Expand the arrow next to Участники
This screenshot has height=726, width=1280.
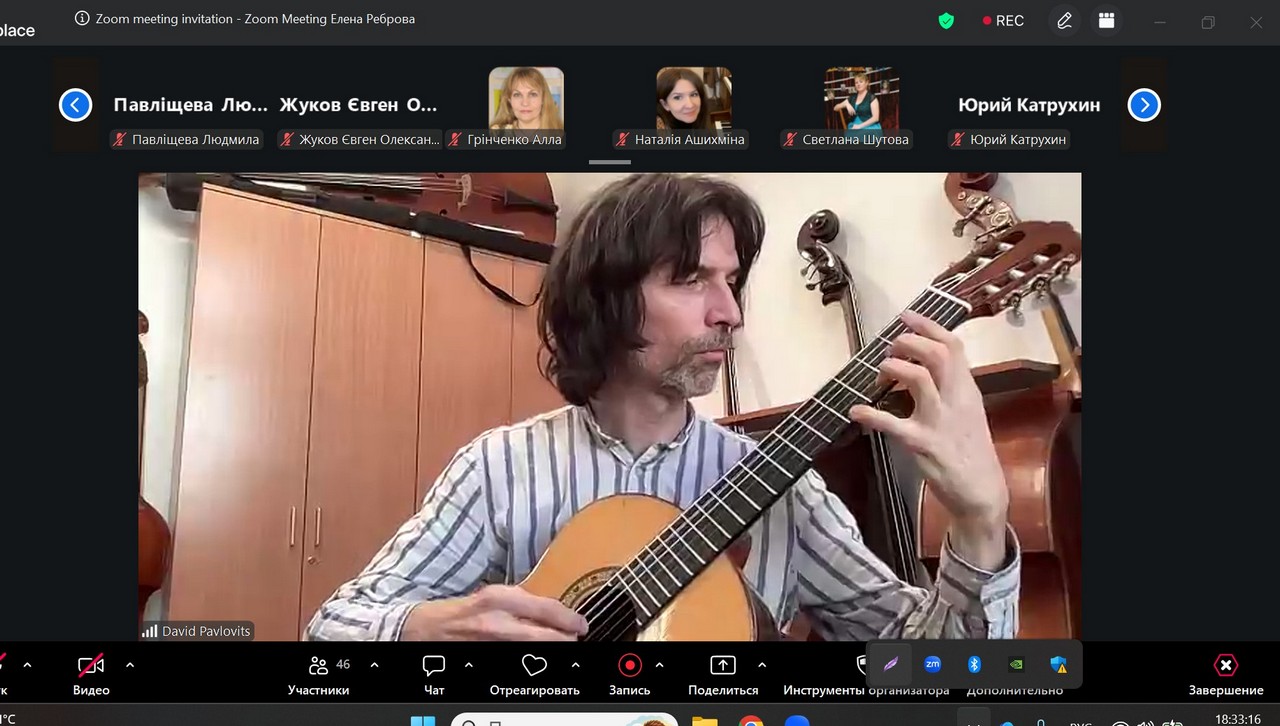374,665
